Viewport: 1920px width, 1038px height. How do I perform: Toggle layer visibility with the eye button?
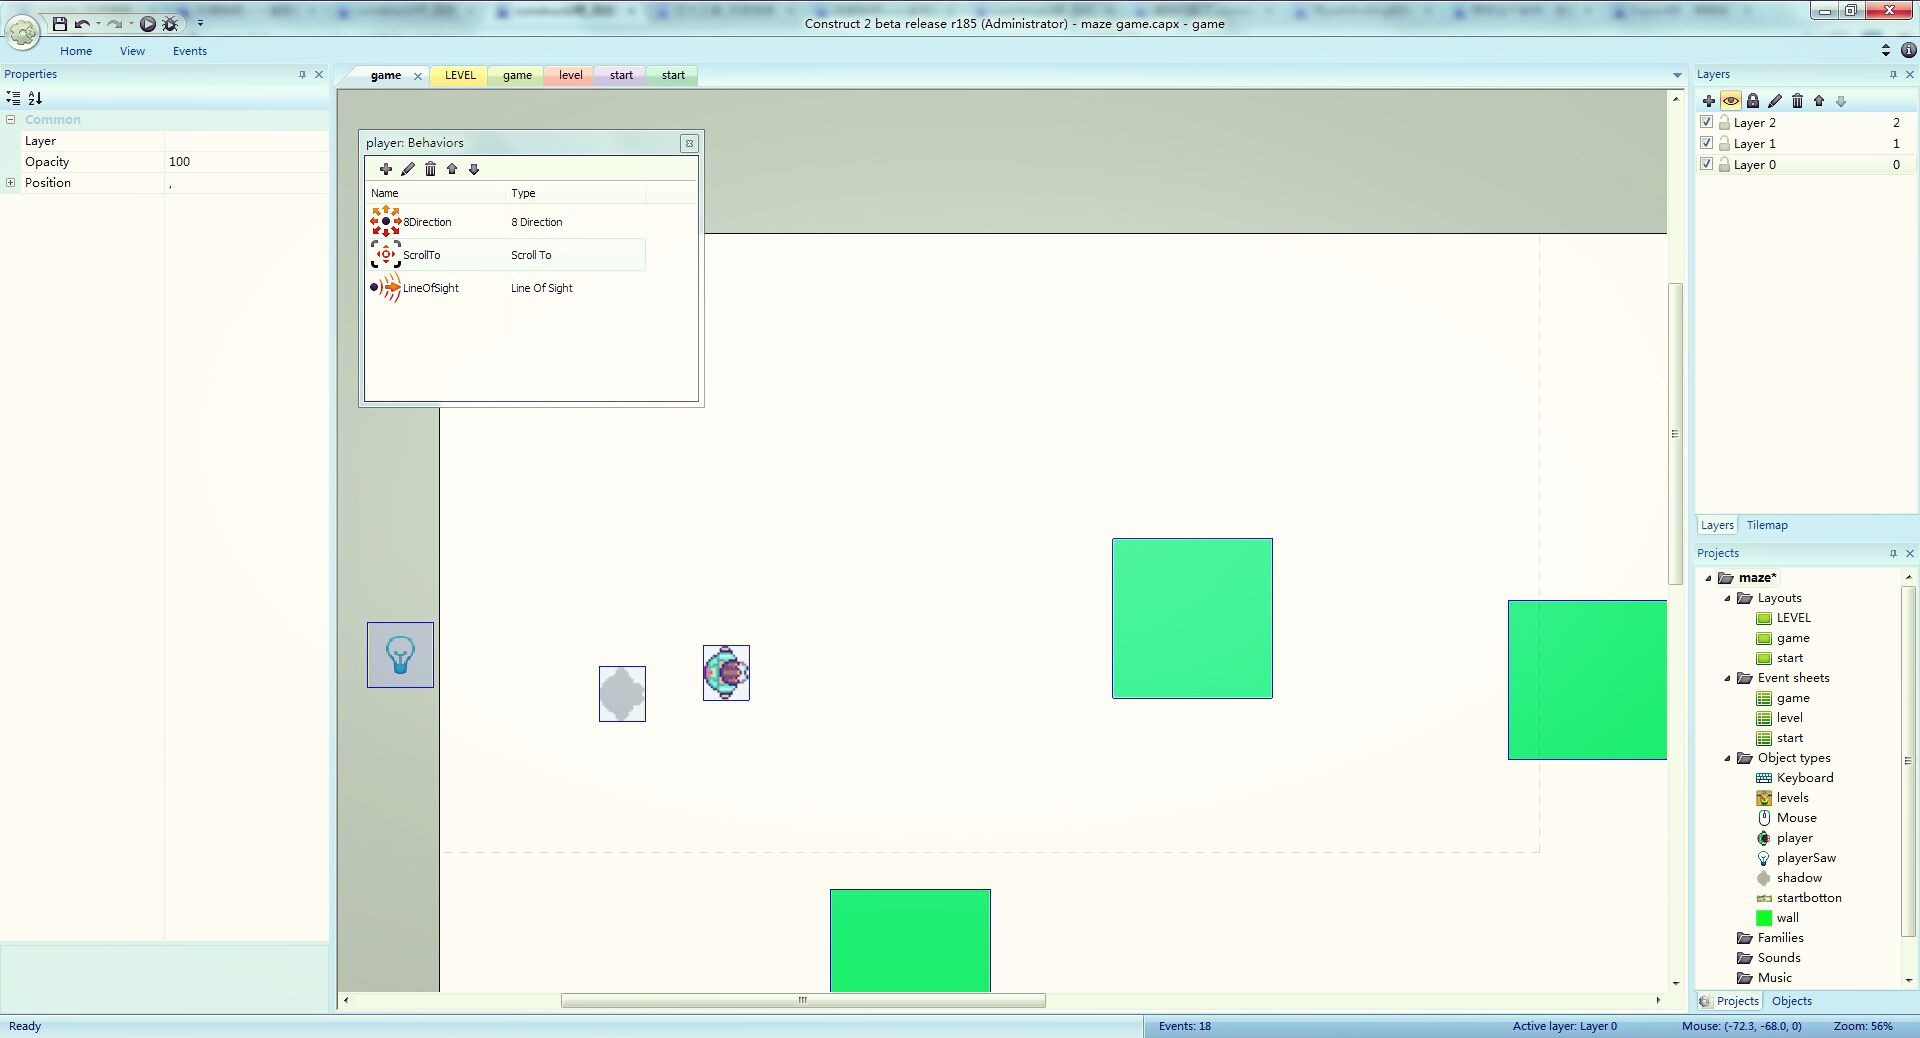click(1731, 101)
